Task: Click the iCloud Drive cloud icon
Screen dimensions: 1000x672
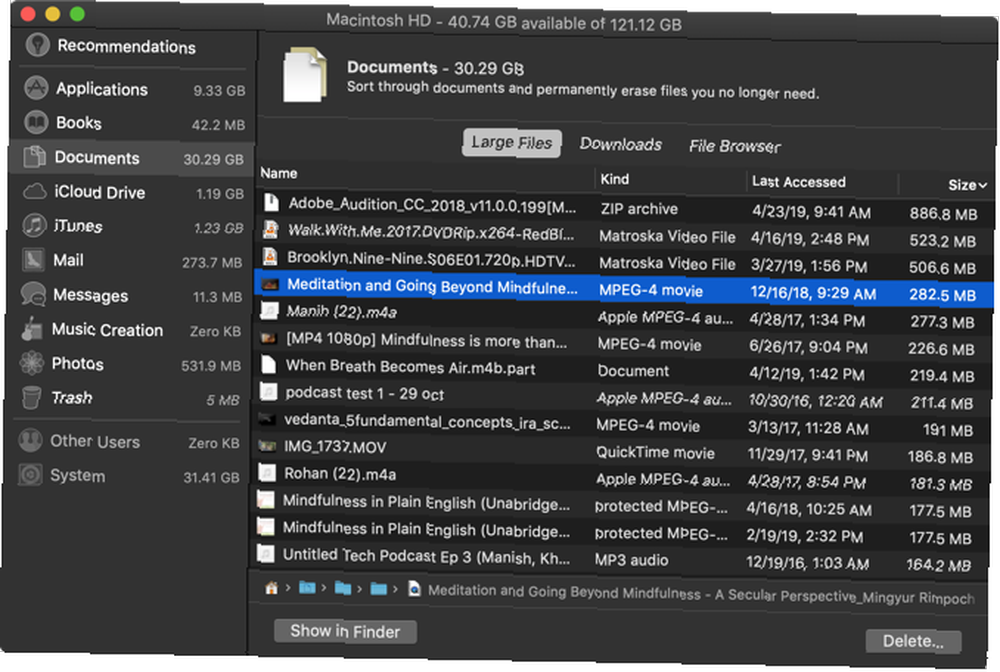Action: (x=34, y=191)
